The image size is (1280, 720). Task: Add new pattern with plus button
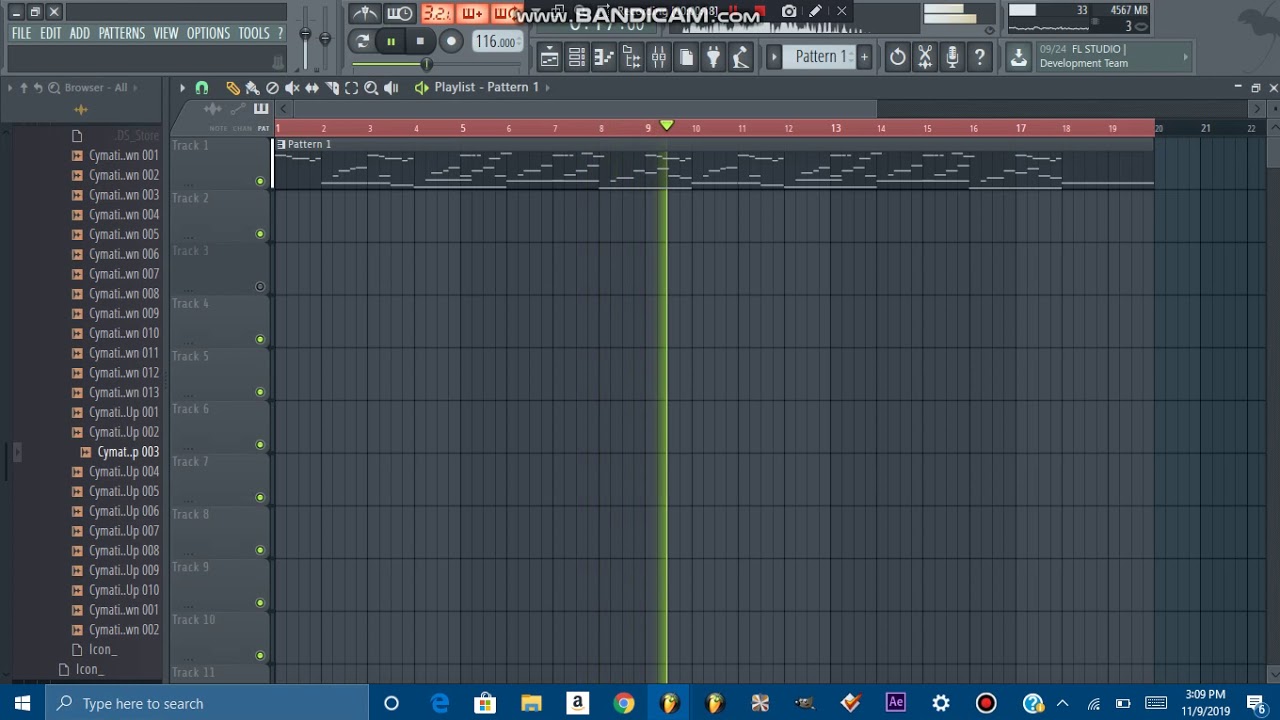[864, 57]
